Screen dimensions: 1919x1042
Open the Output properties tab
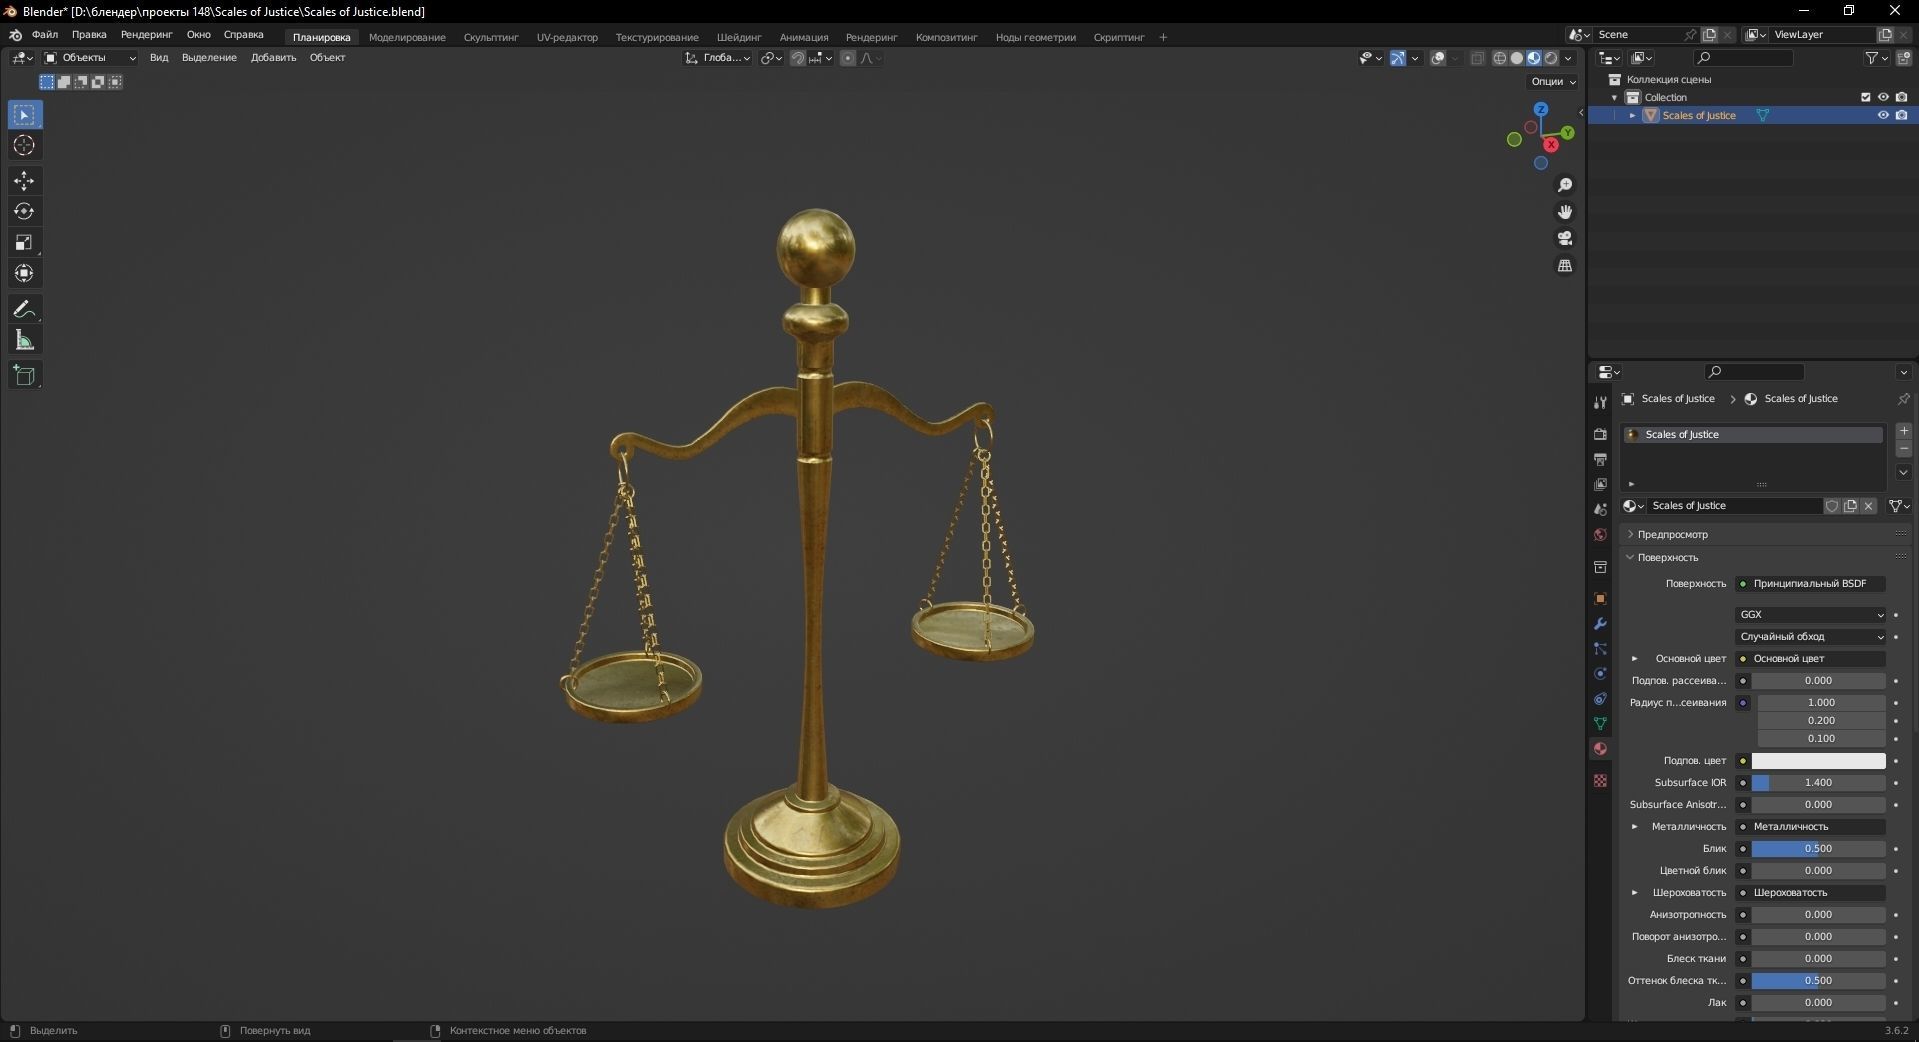click(x=1600, y=459)
